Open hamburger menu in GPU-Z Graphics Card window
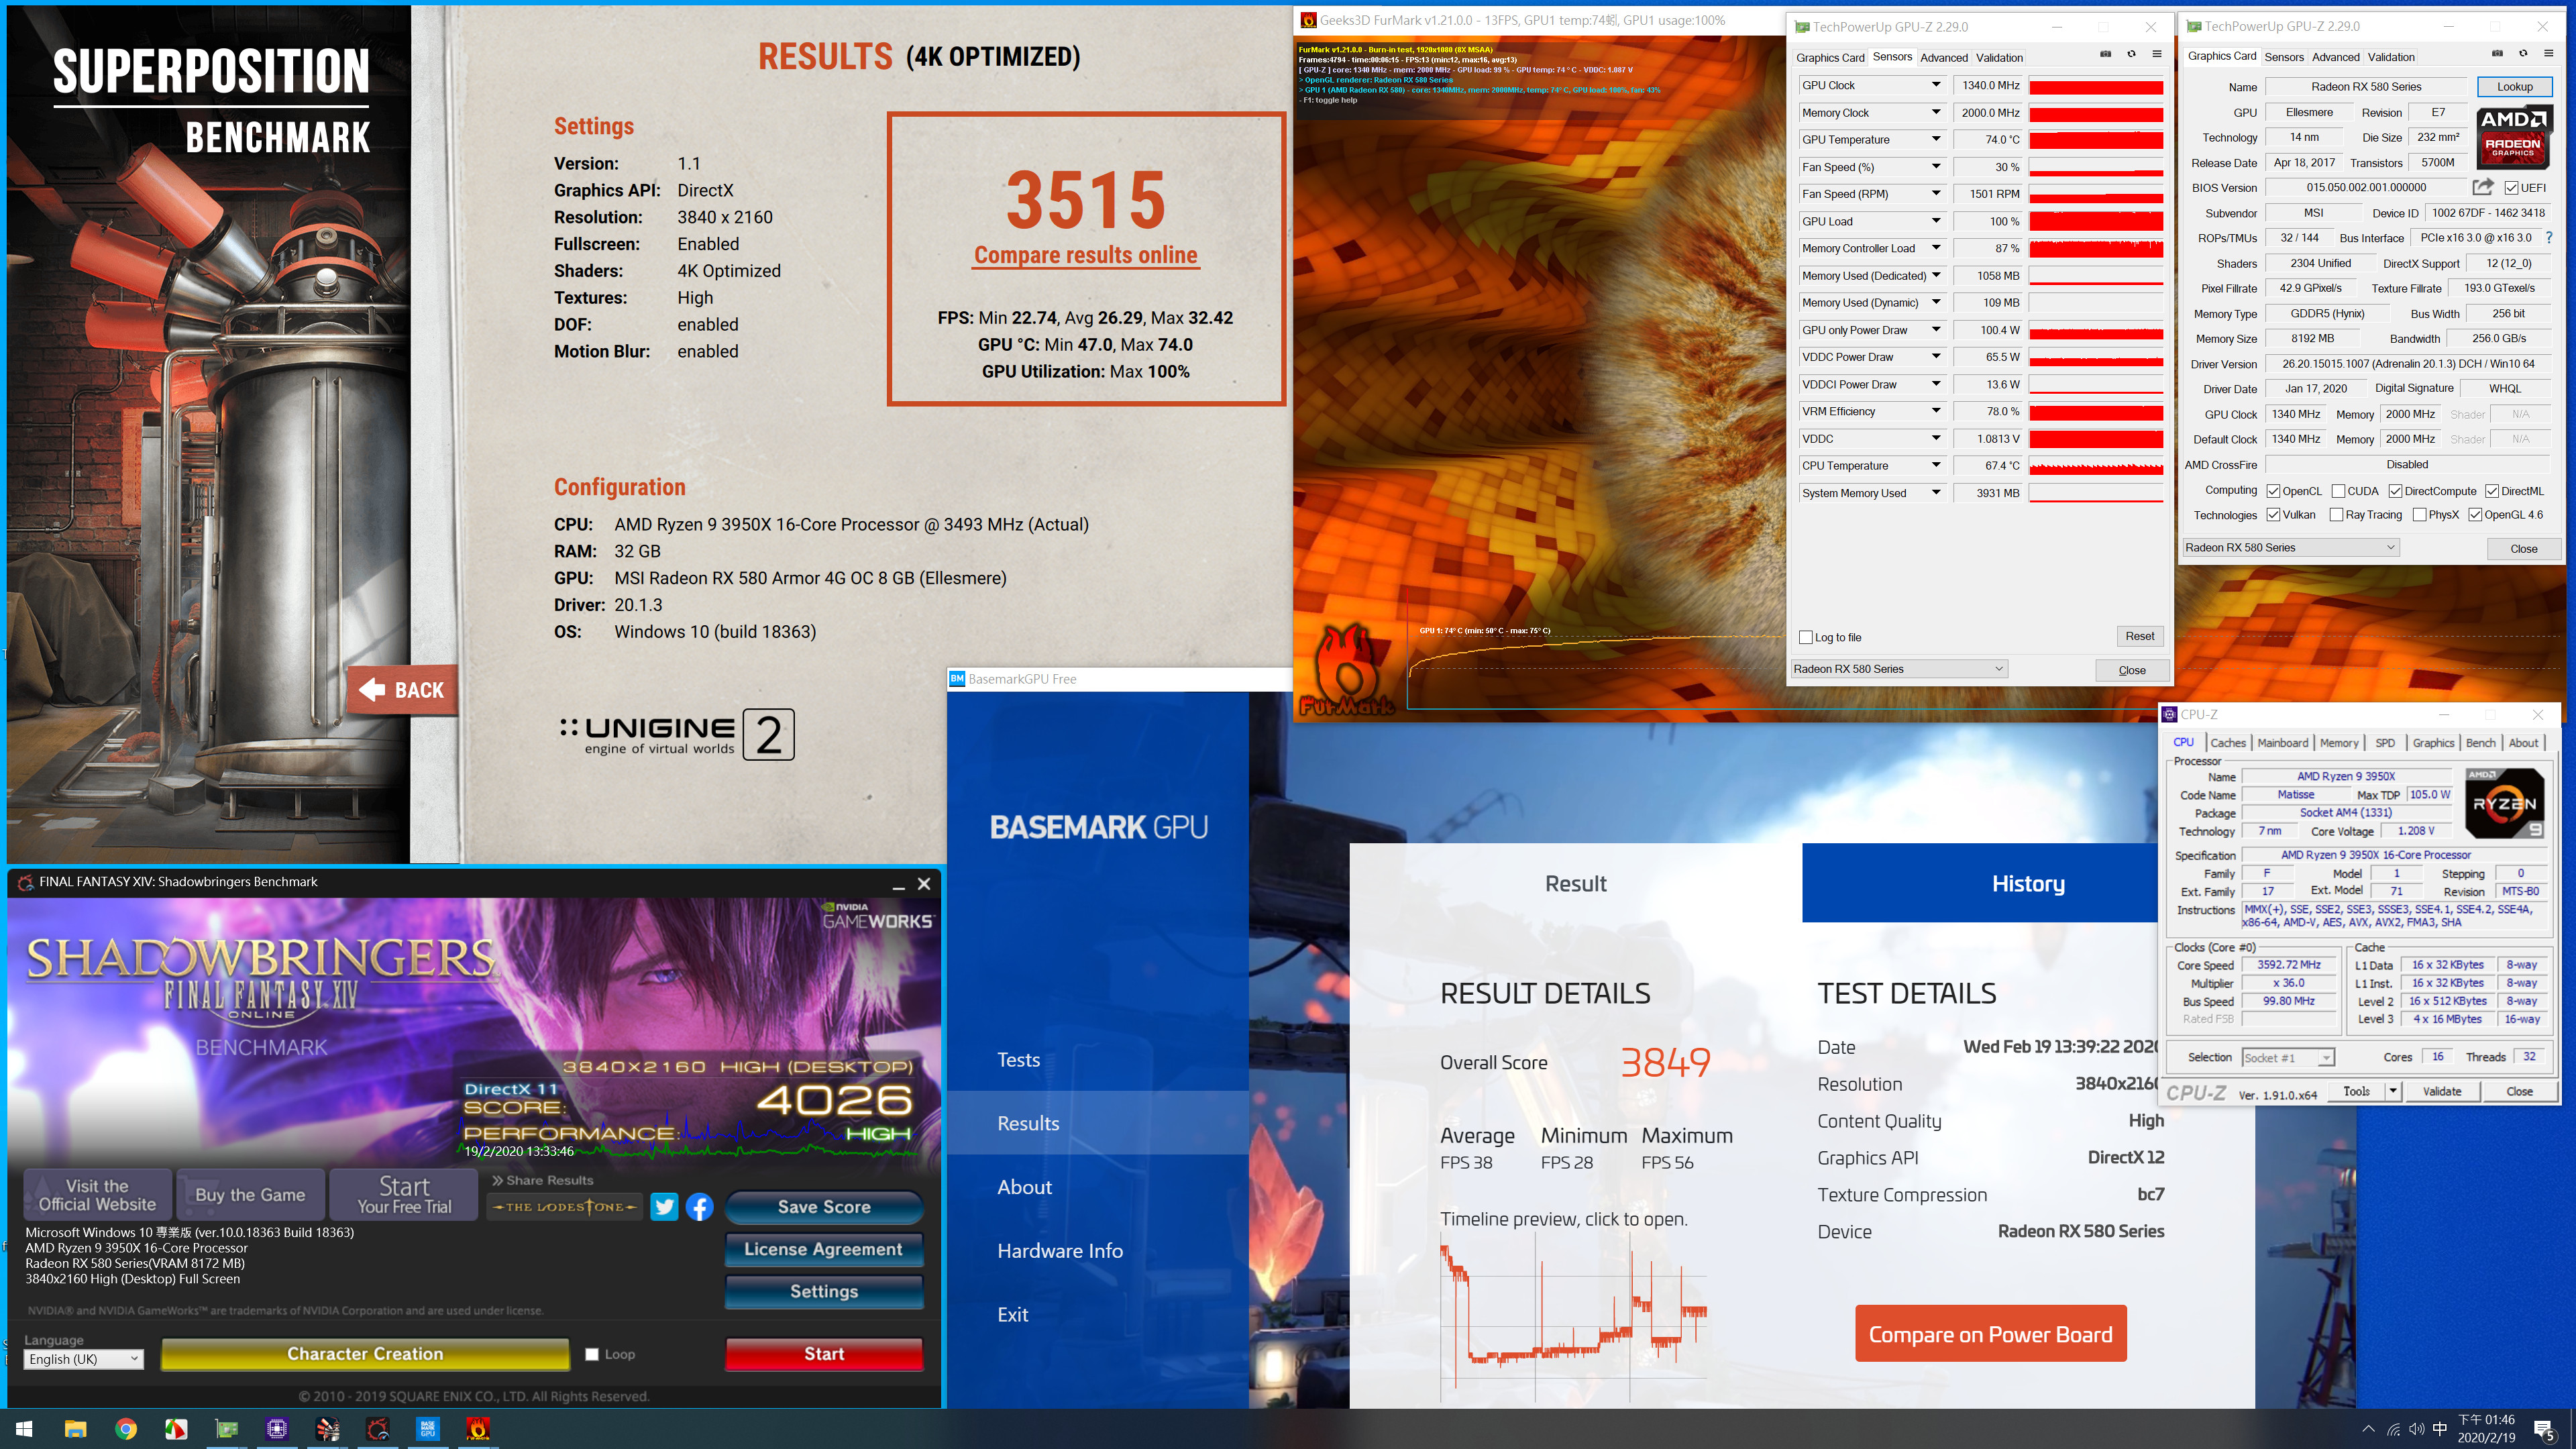Screen dimensions: 2576x1449 tap(2549, 54)
